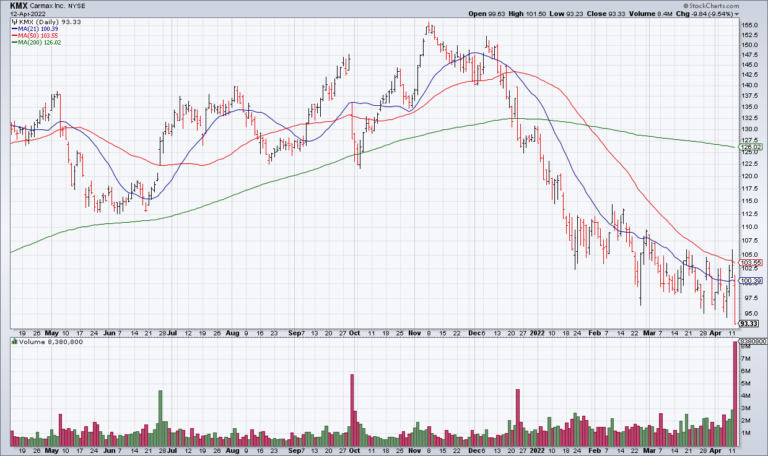Select the MA(50) 103.55 legend entry

click(x=35, y=36)
